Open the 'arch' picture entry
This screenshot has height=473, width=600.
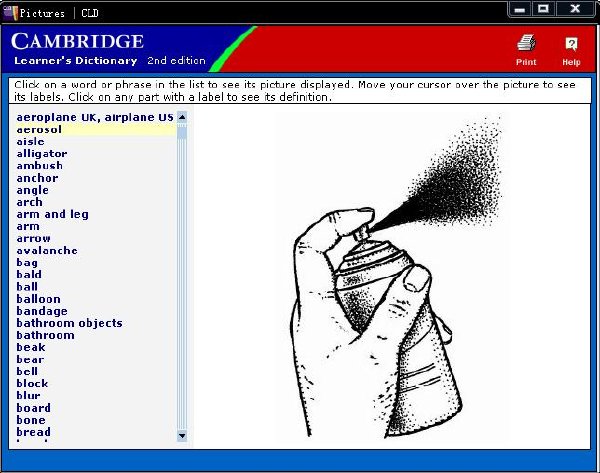(29, 202)
